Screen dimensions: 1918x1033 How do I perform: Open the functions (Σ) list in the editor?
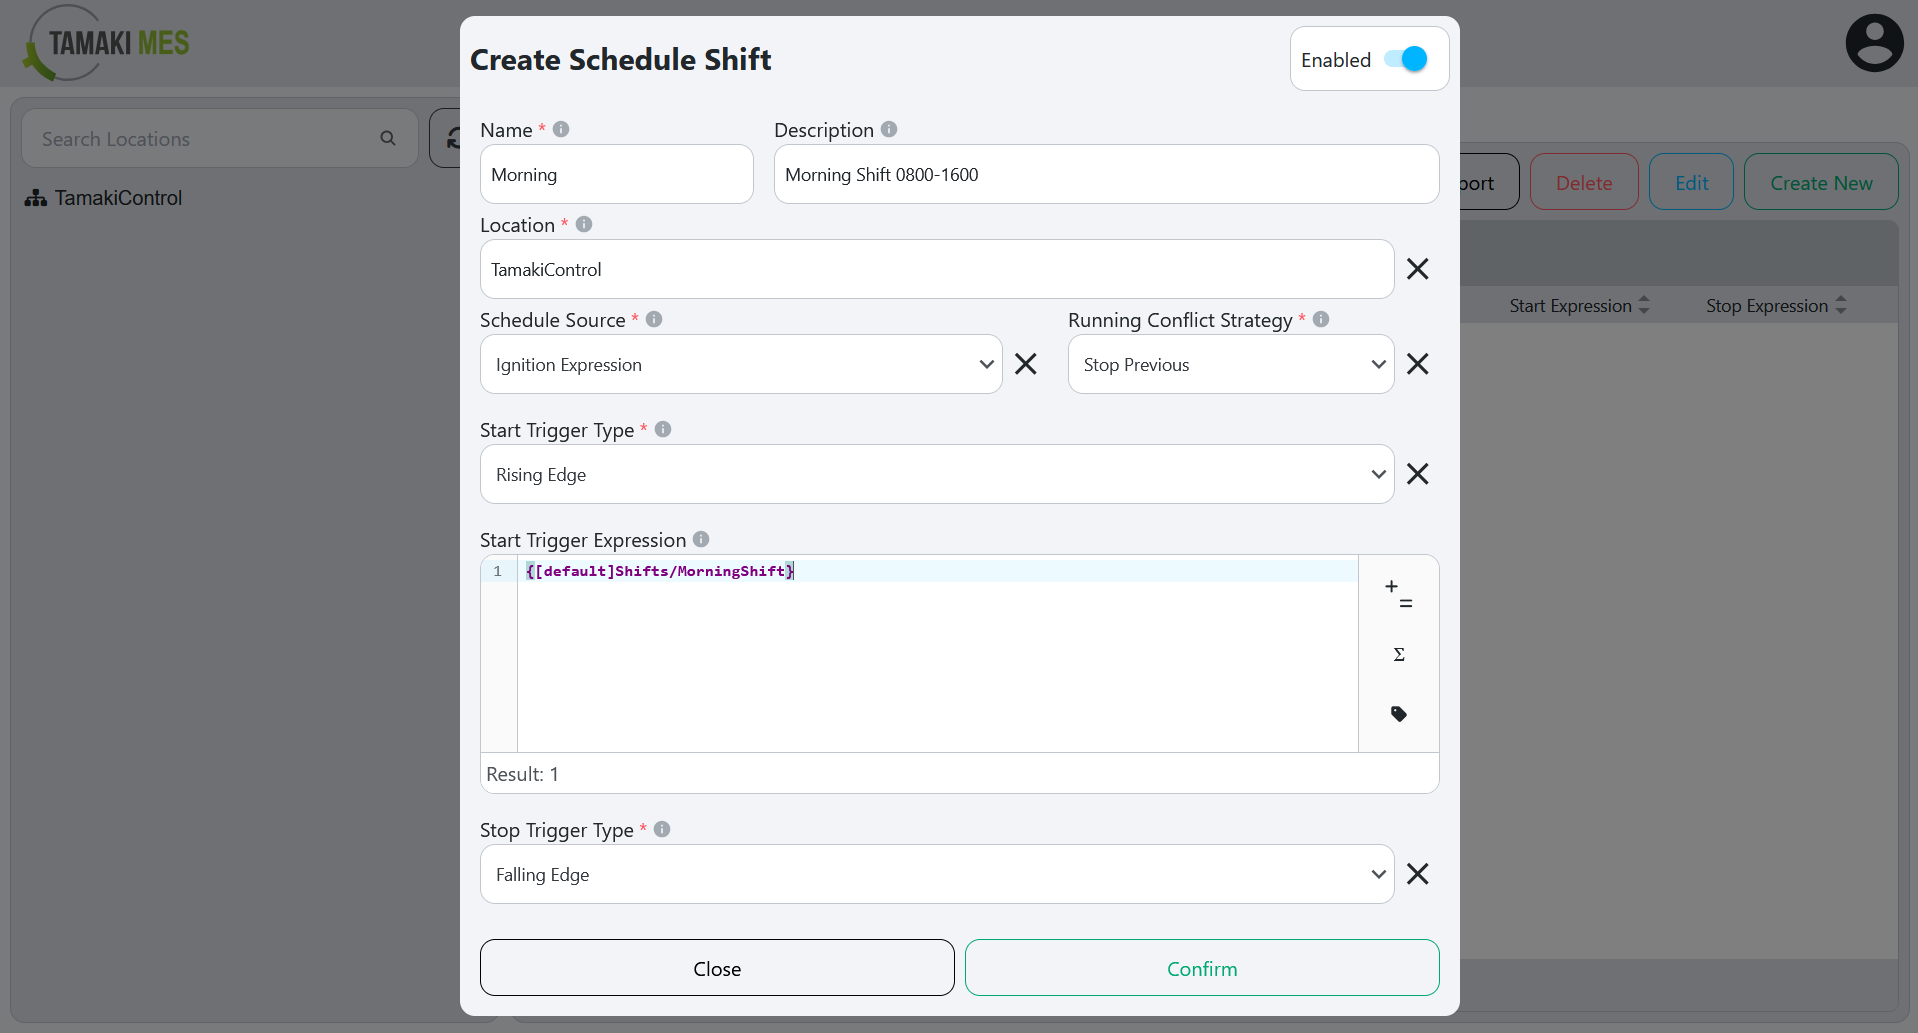[x=1398, y=654]
